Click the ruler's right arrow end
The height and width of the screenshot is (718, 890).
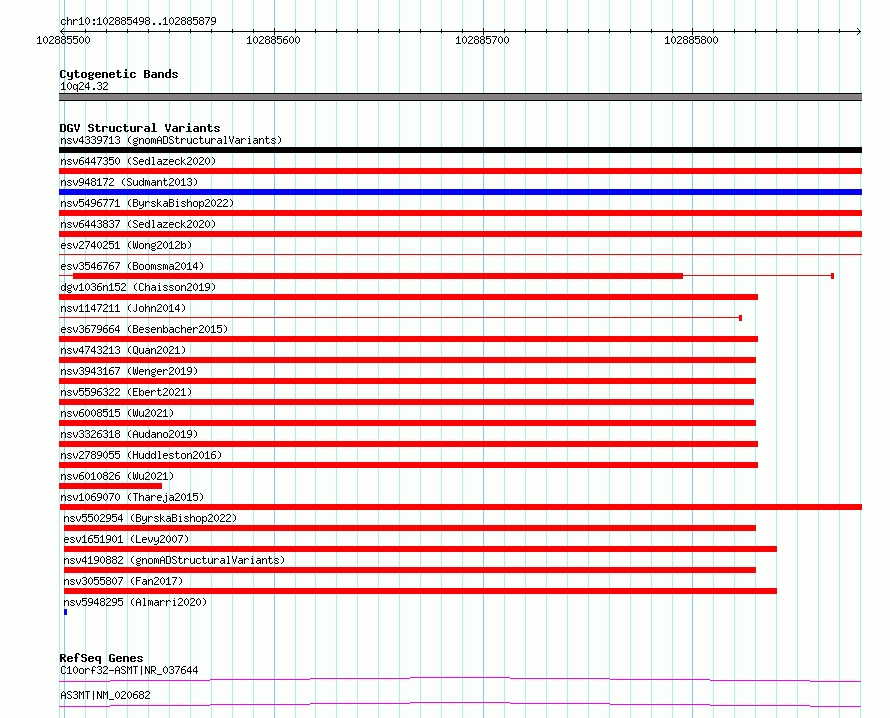(859, 31)
